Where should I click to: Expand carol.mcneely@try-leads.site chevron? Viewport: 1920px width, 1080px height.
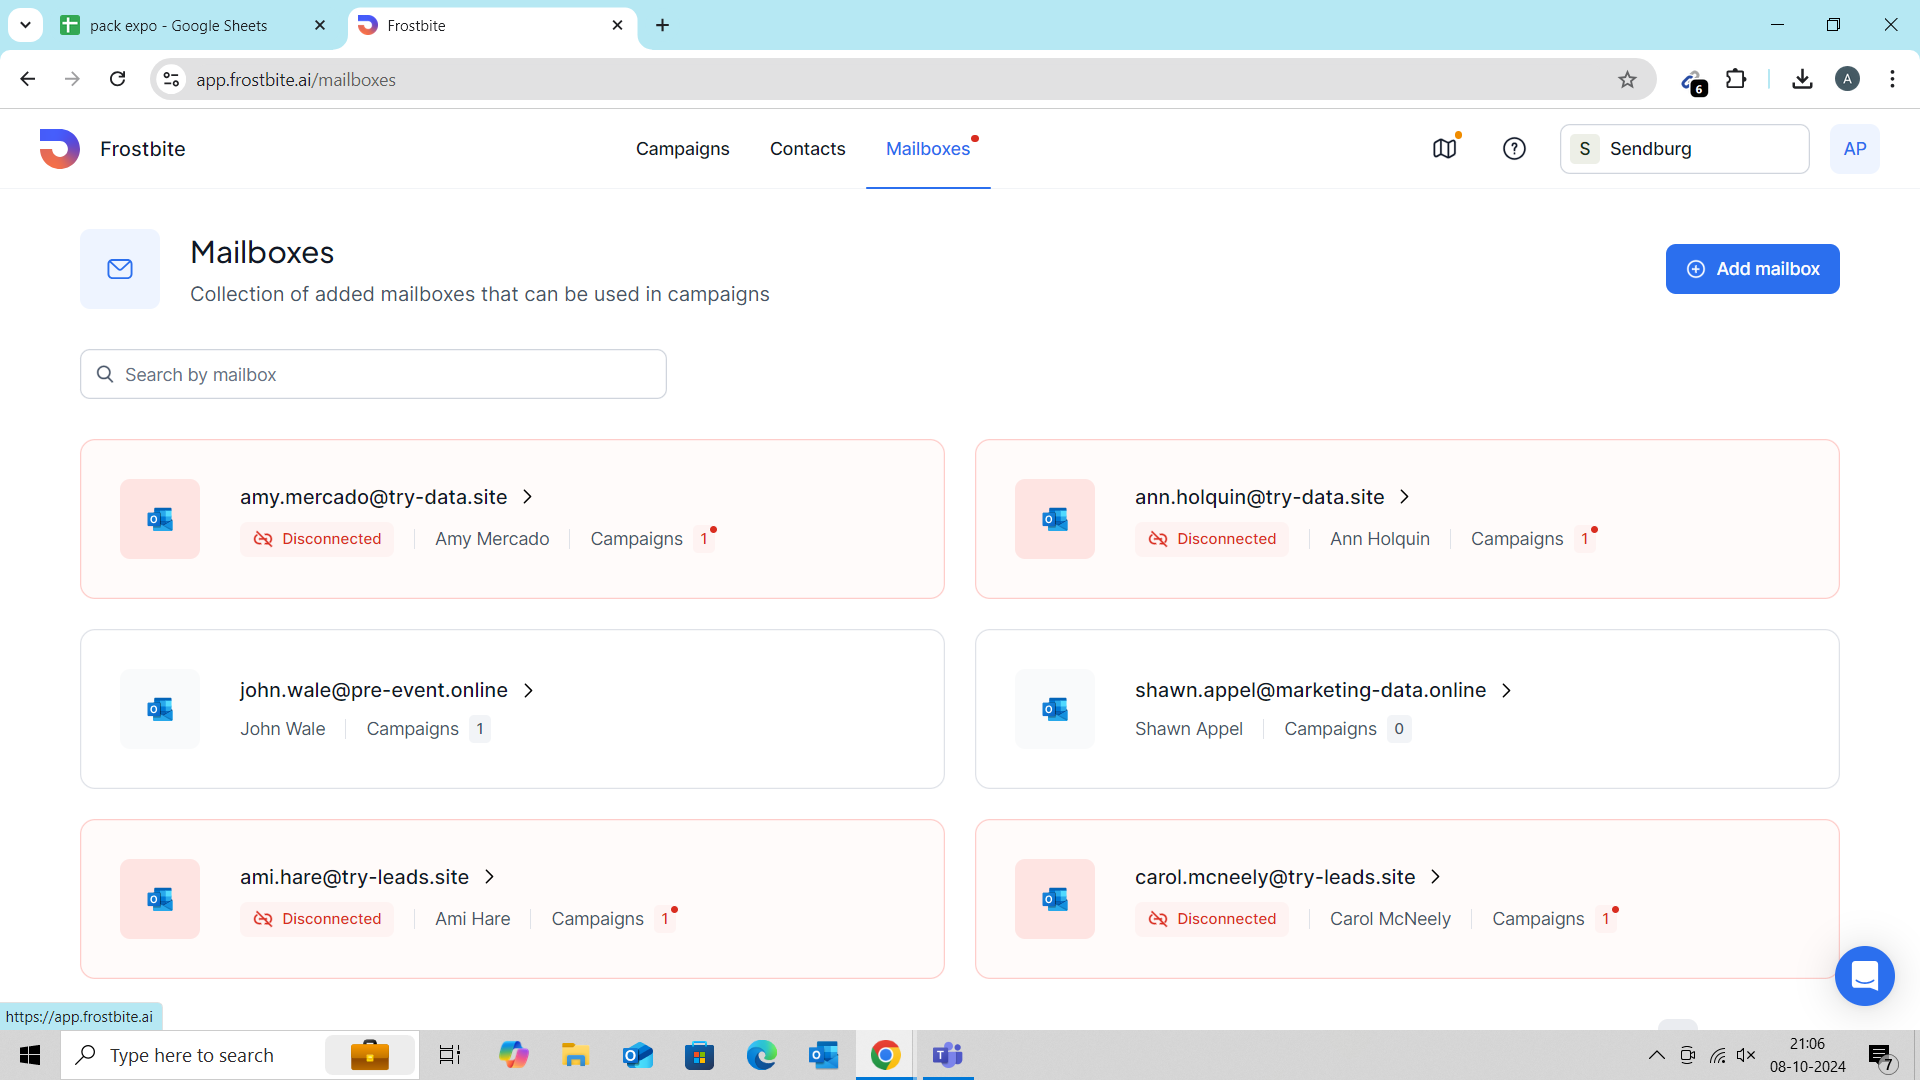1436,877
